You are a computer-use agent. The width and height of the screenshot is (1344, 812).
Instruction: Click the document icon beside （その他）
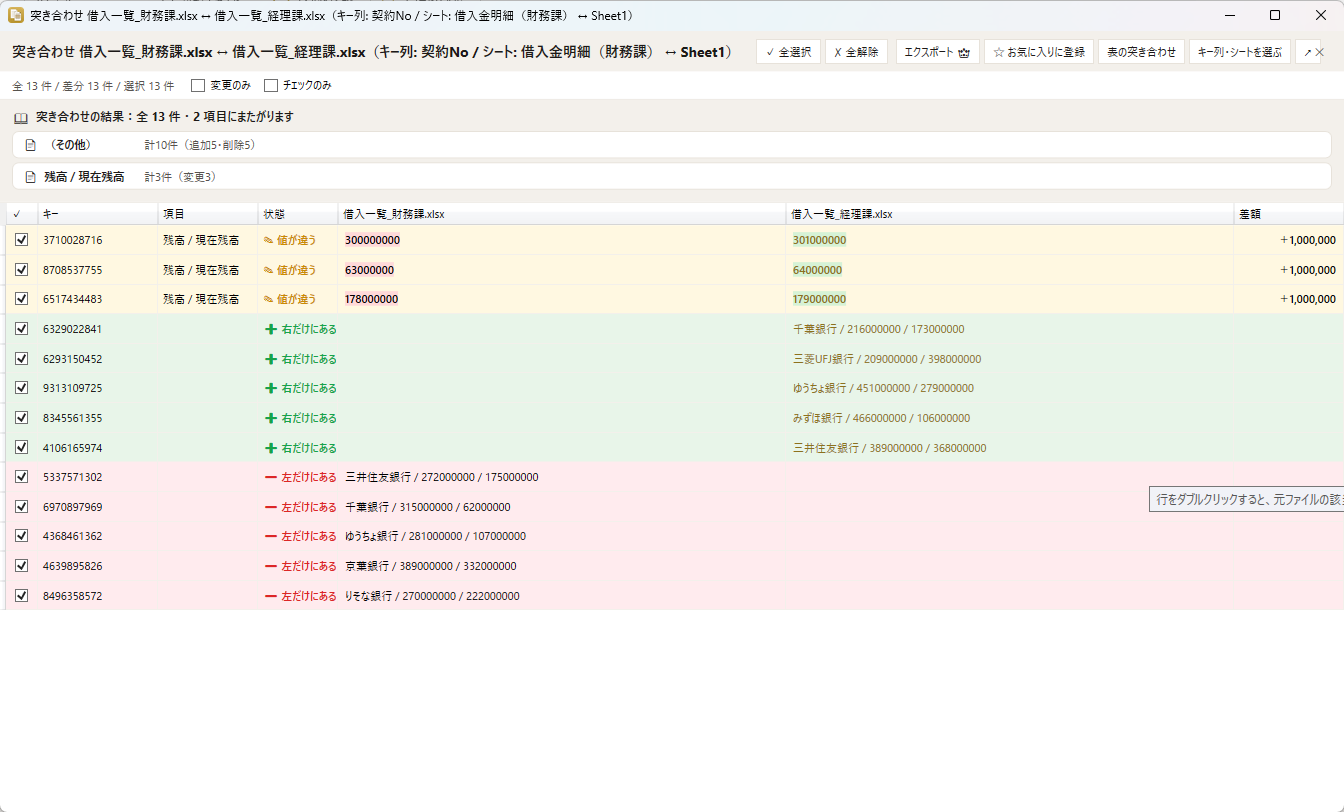tap(30, 145)
